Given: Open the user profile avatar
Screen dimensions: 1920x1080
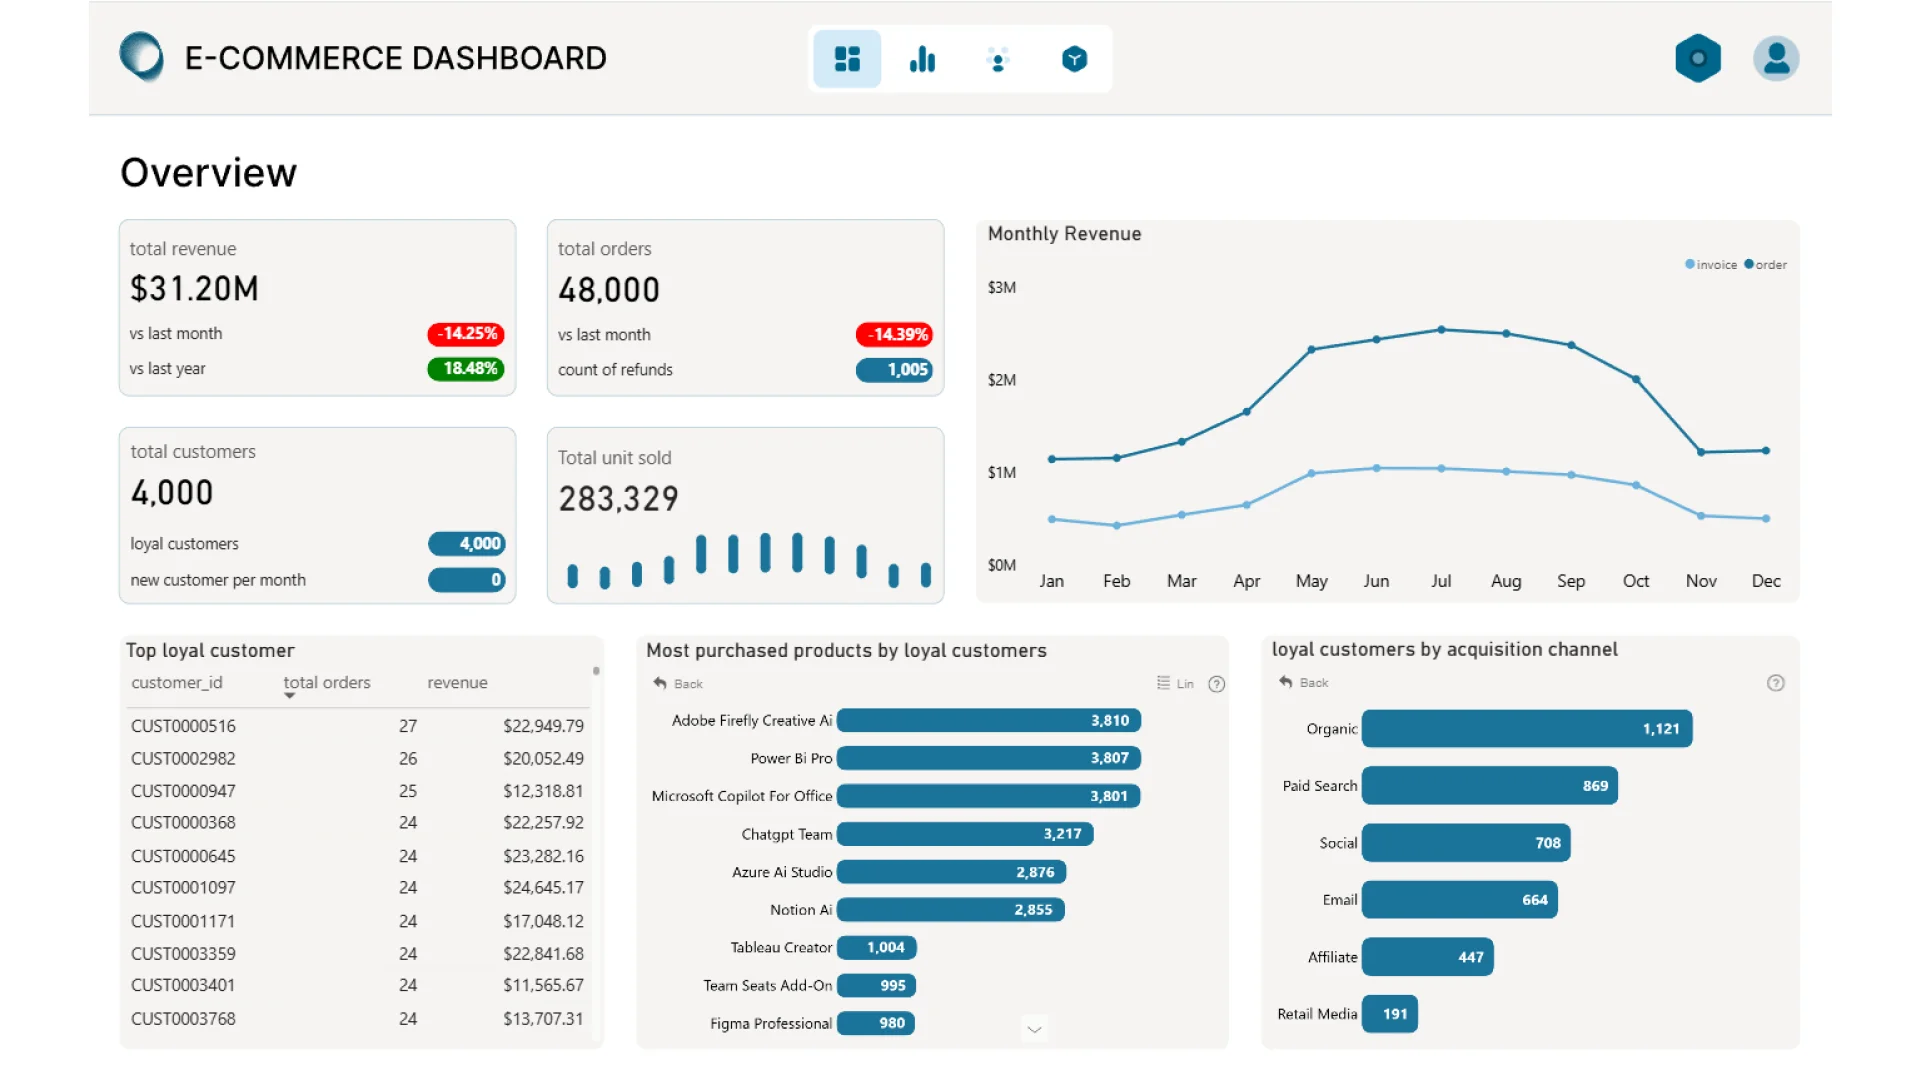Looking at the screenshot, I should click(1776, 59).
